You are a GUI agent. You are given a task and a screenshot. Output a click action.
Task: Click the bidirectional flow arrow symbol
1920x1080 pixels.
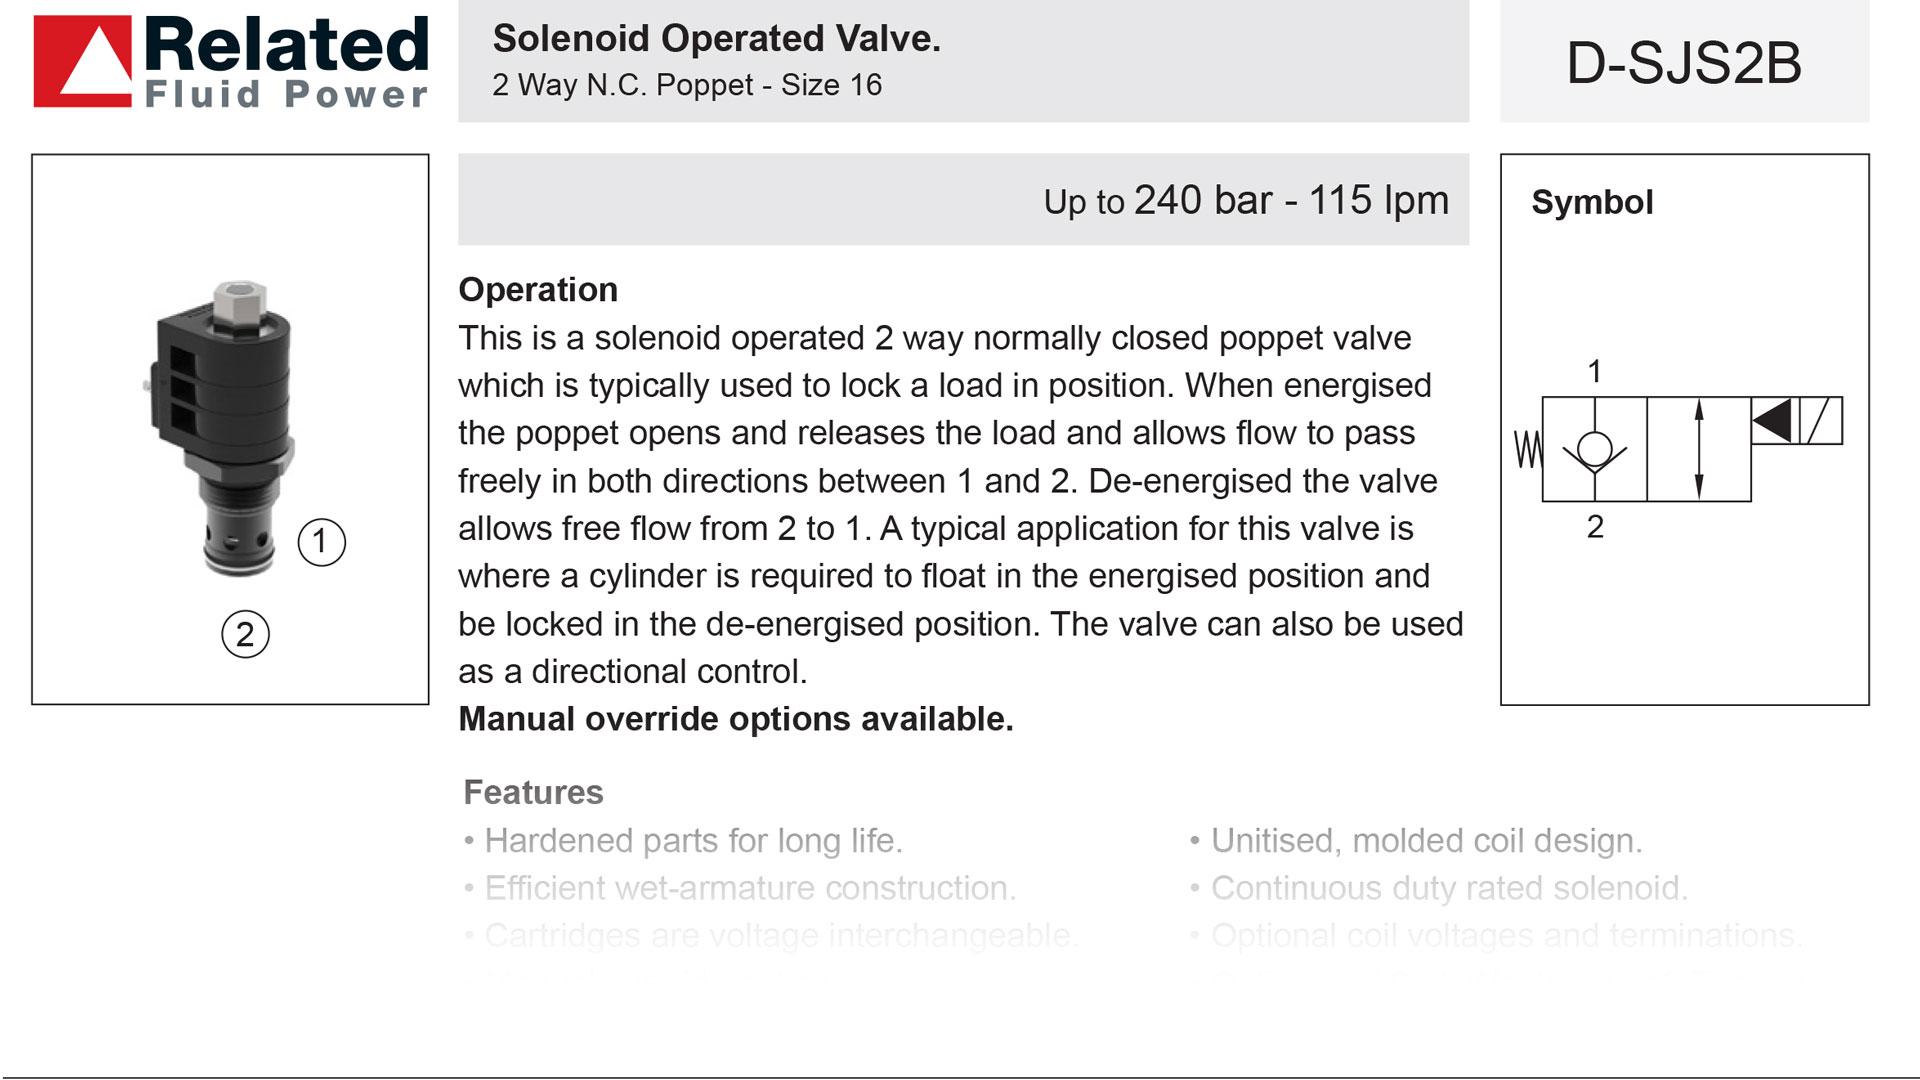coord(1698,449)
